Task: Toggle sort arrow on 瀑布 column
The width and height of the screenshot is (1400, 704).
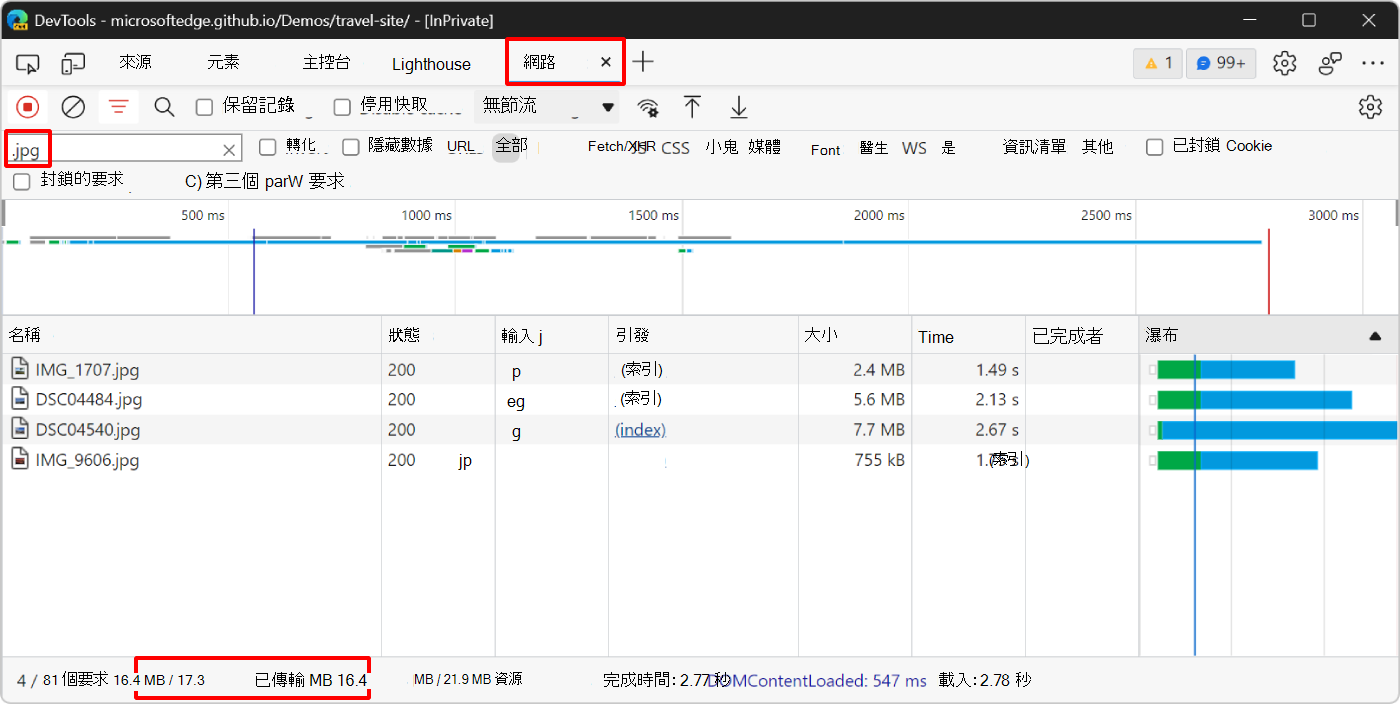Action: click(1375, 336)
